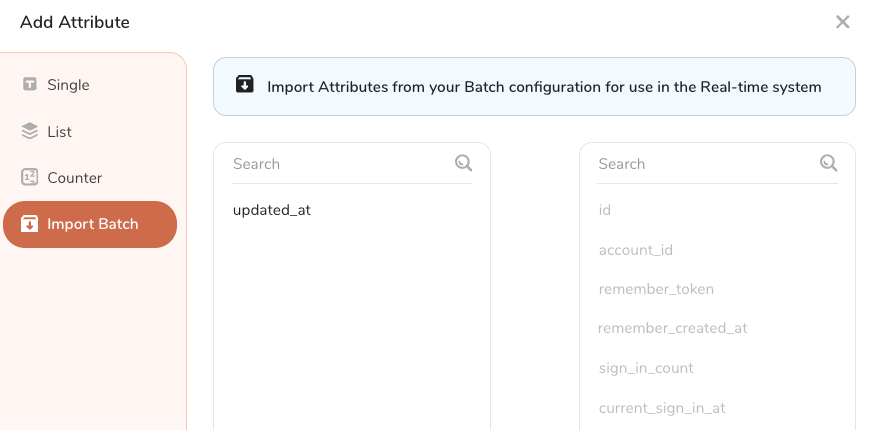Click remember_created_at in the list
This screenshot has height=430, width=875.
[673, 328]
